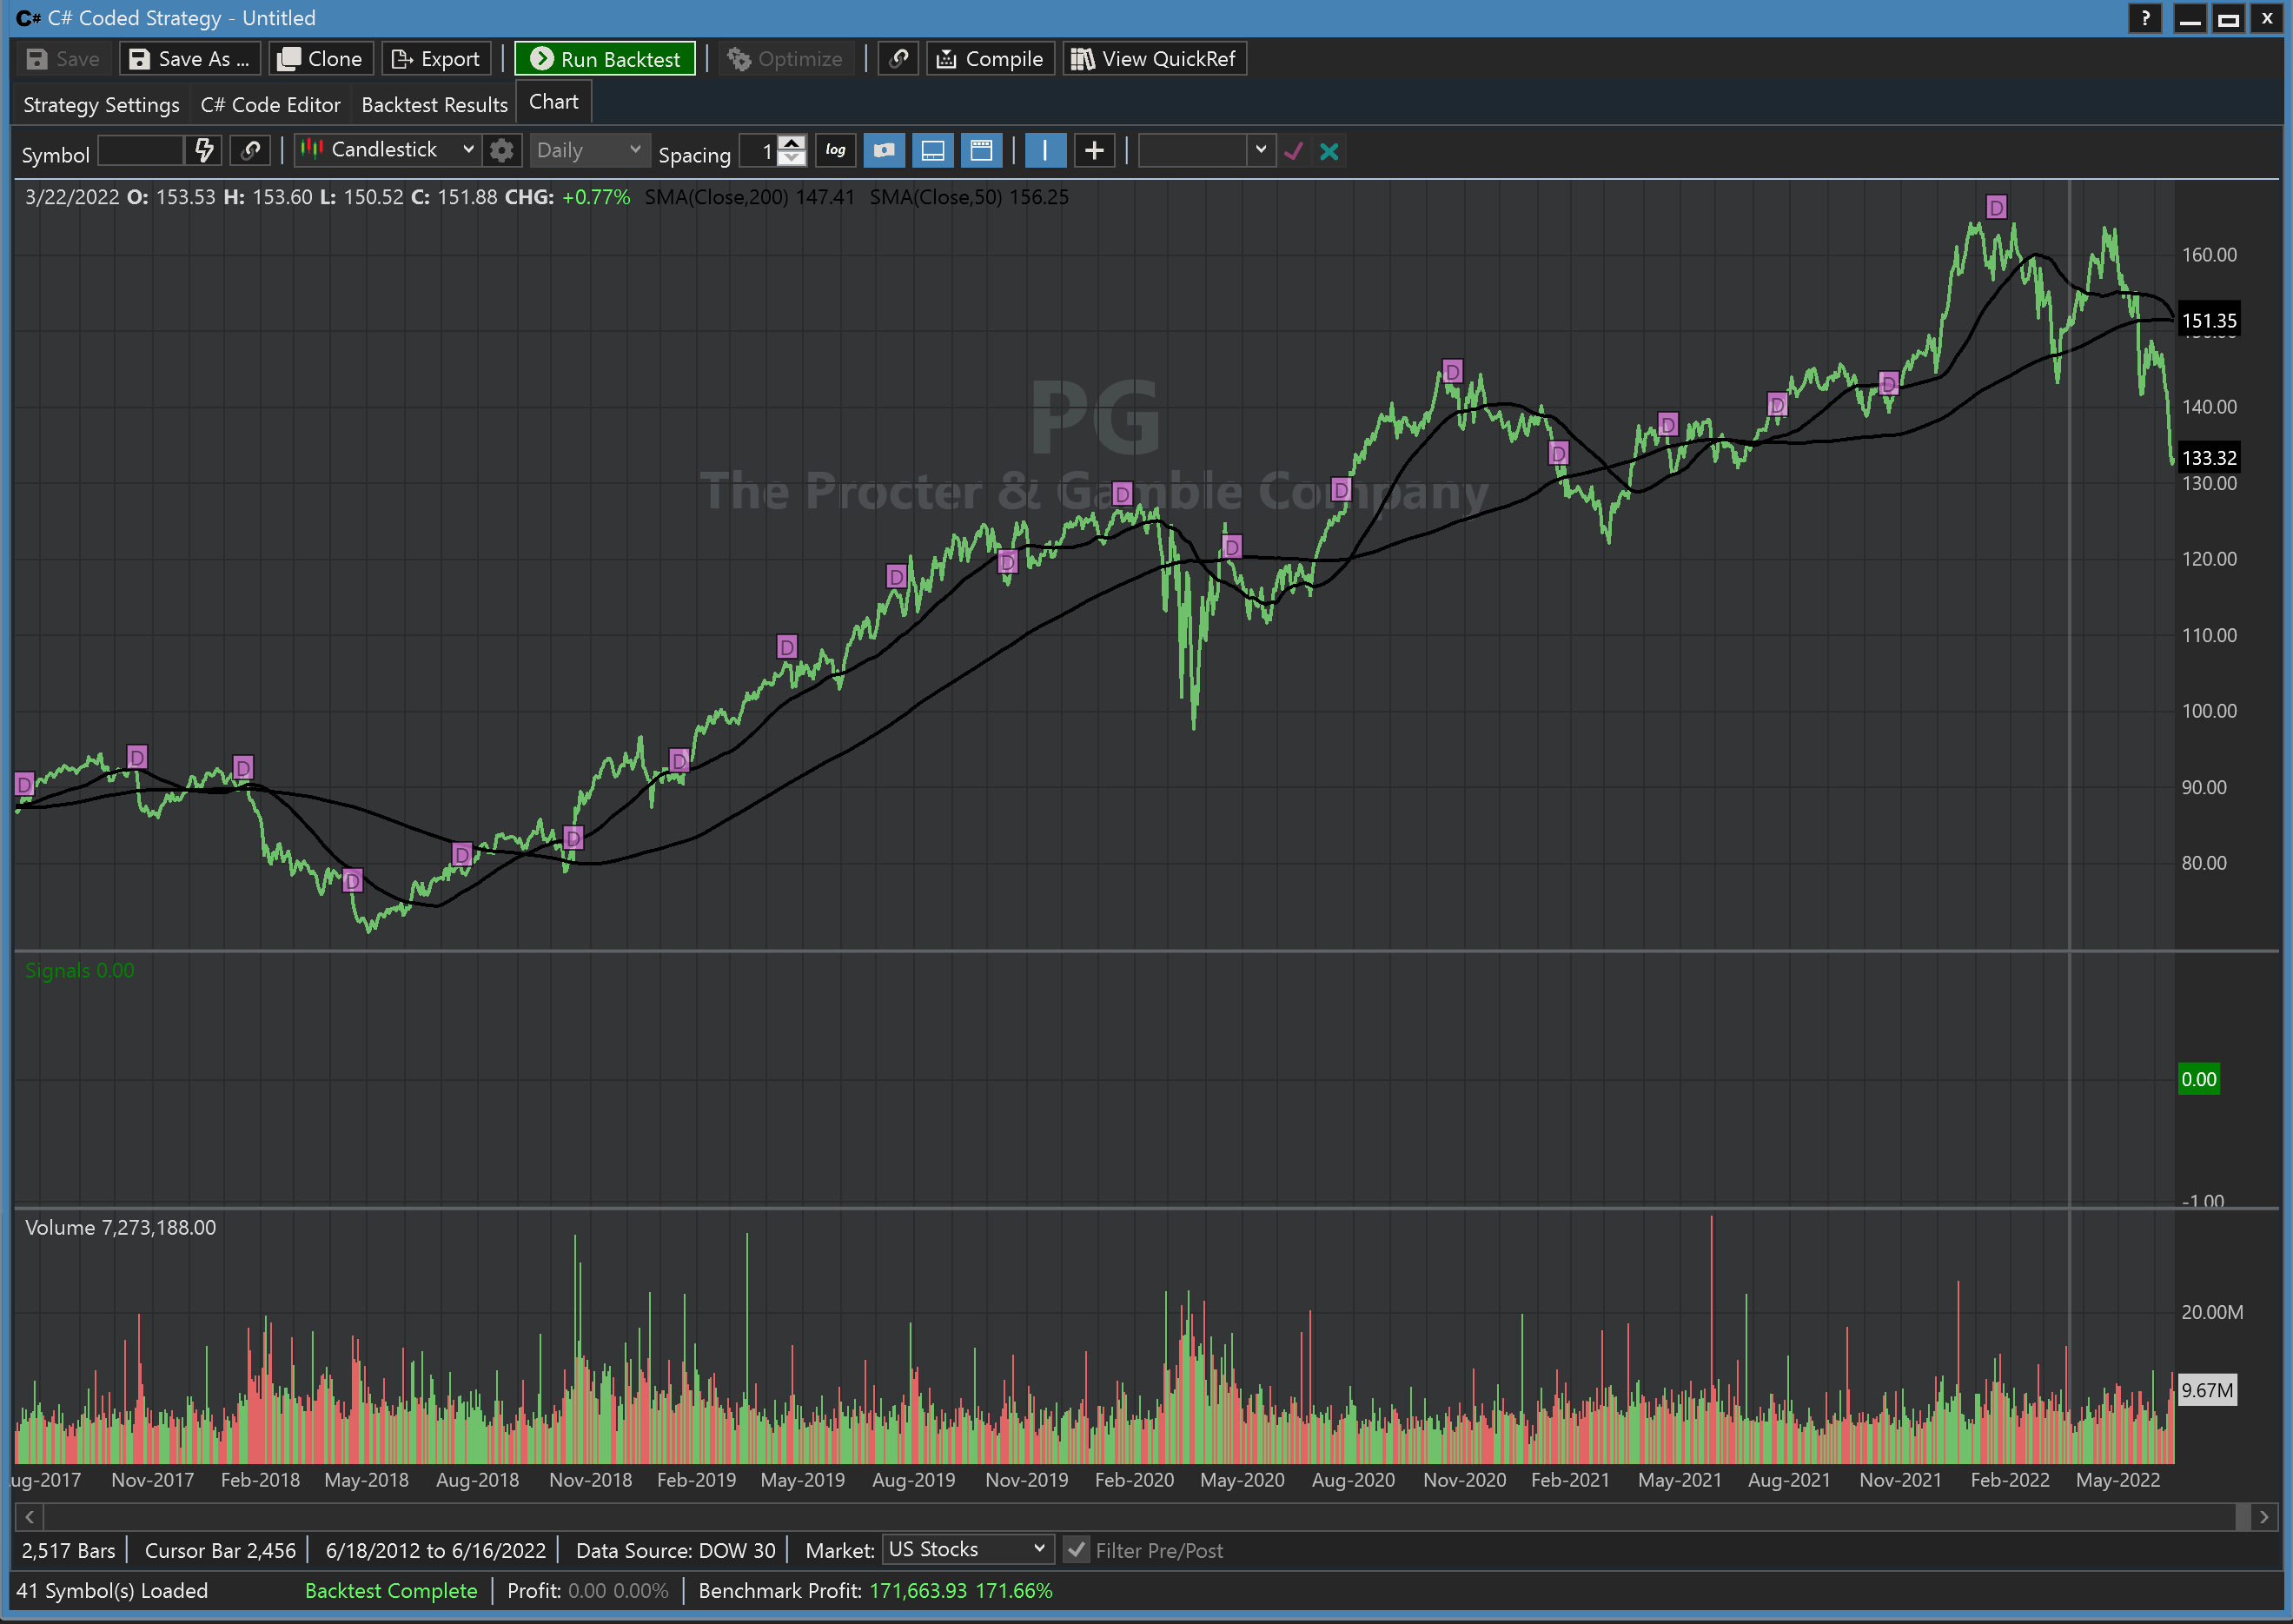Click the lightning bolt streaming icon
This screenshot has height=1624, width=2293.
tap(204, 151)
